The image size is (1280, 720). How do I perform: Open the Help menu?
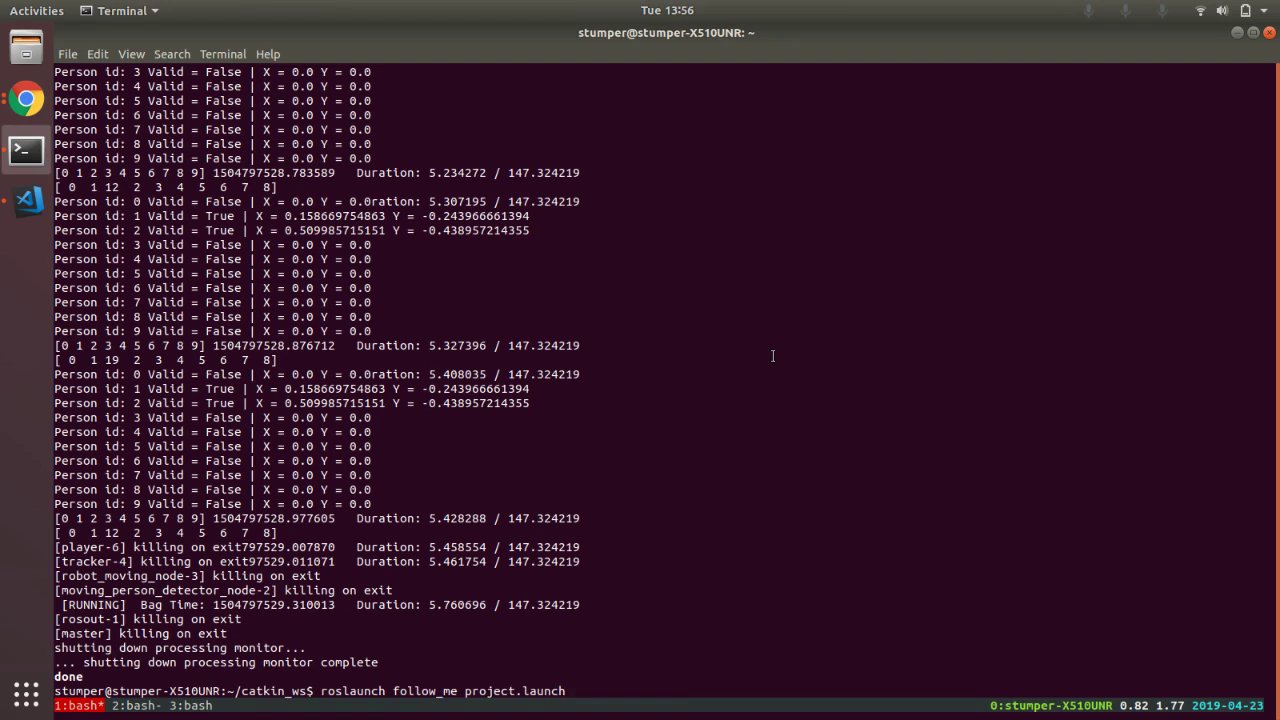click(268, 54)
